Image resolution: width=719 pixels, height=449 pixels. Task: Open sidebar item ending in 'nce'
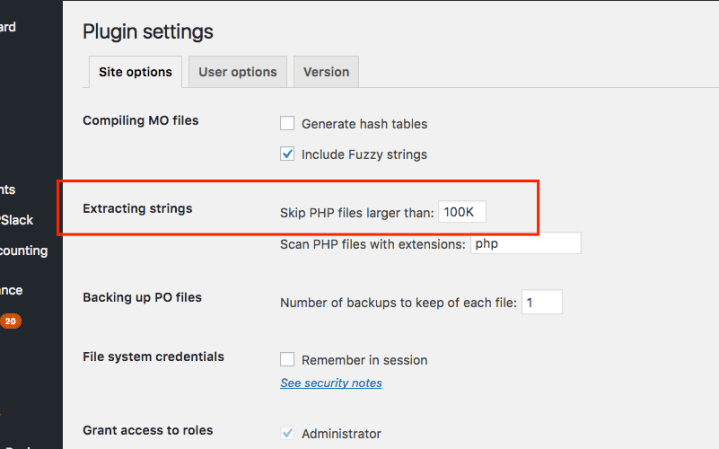pos(11,290)
